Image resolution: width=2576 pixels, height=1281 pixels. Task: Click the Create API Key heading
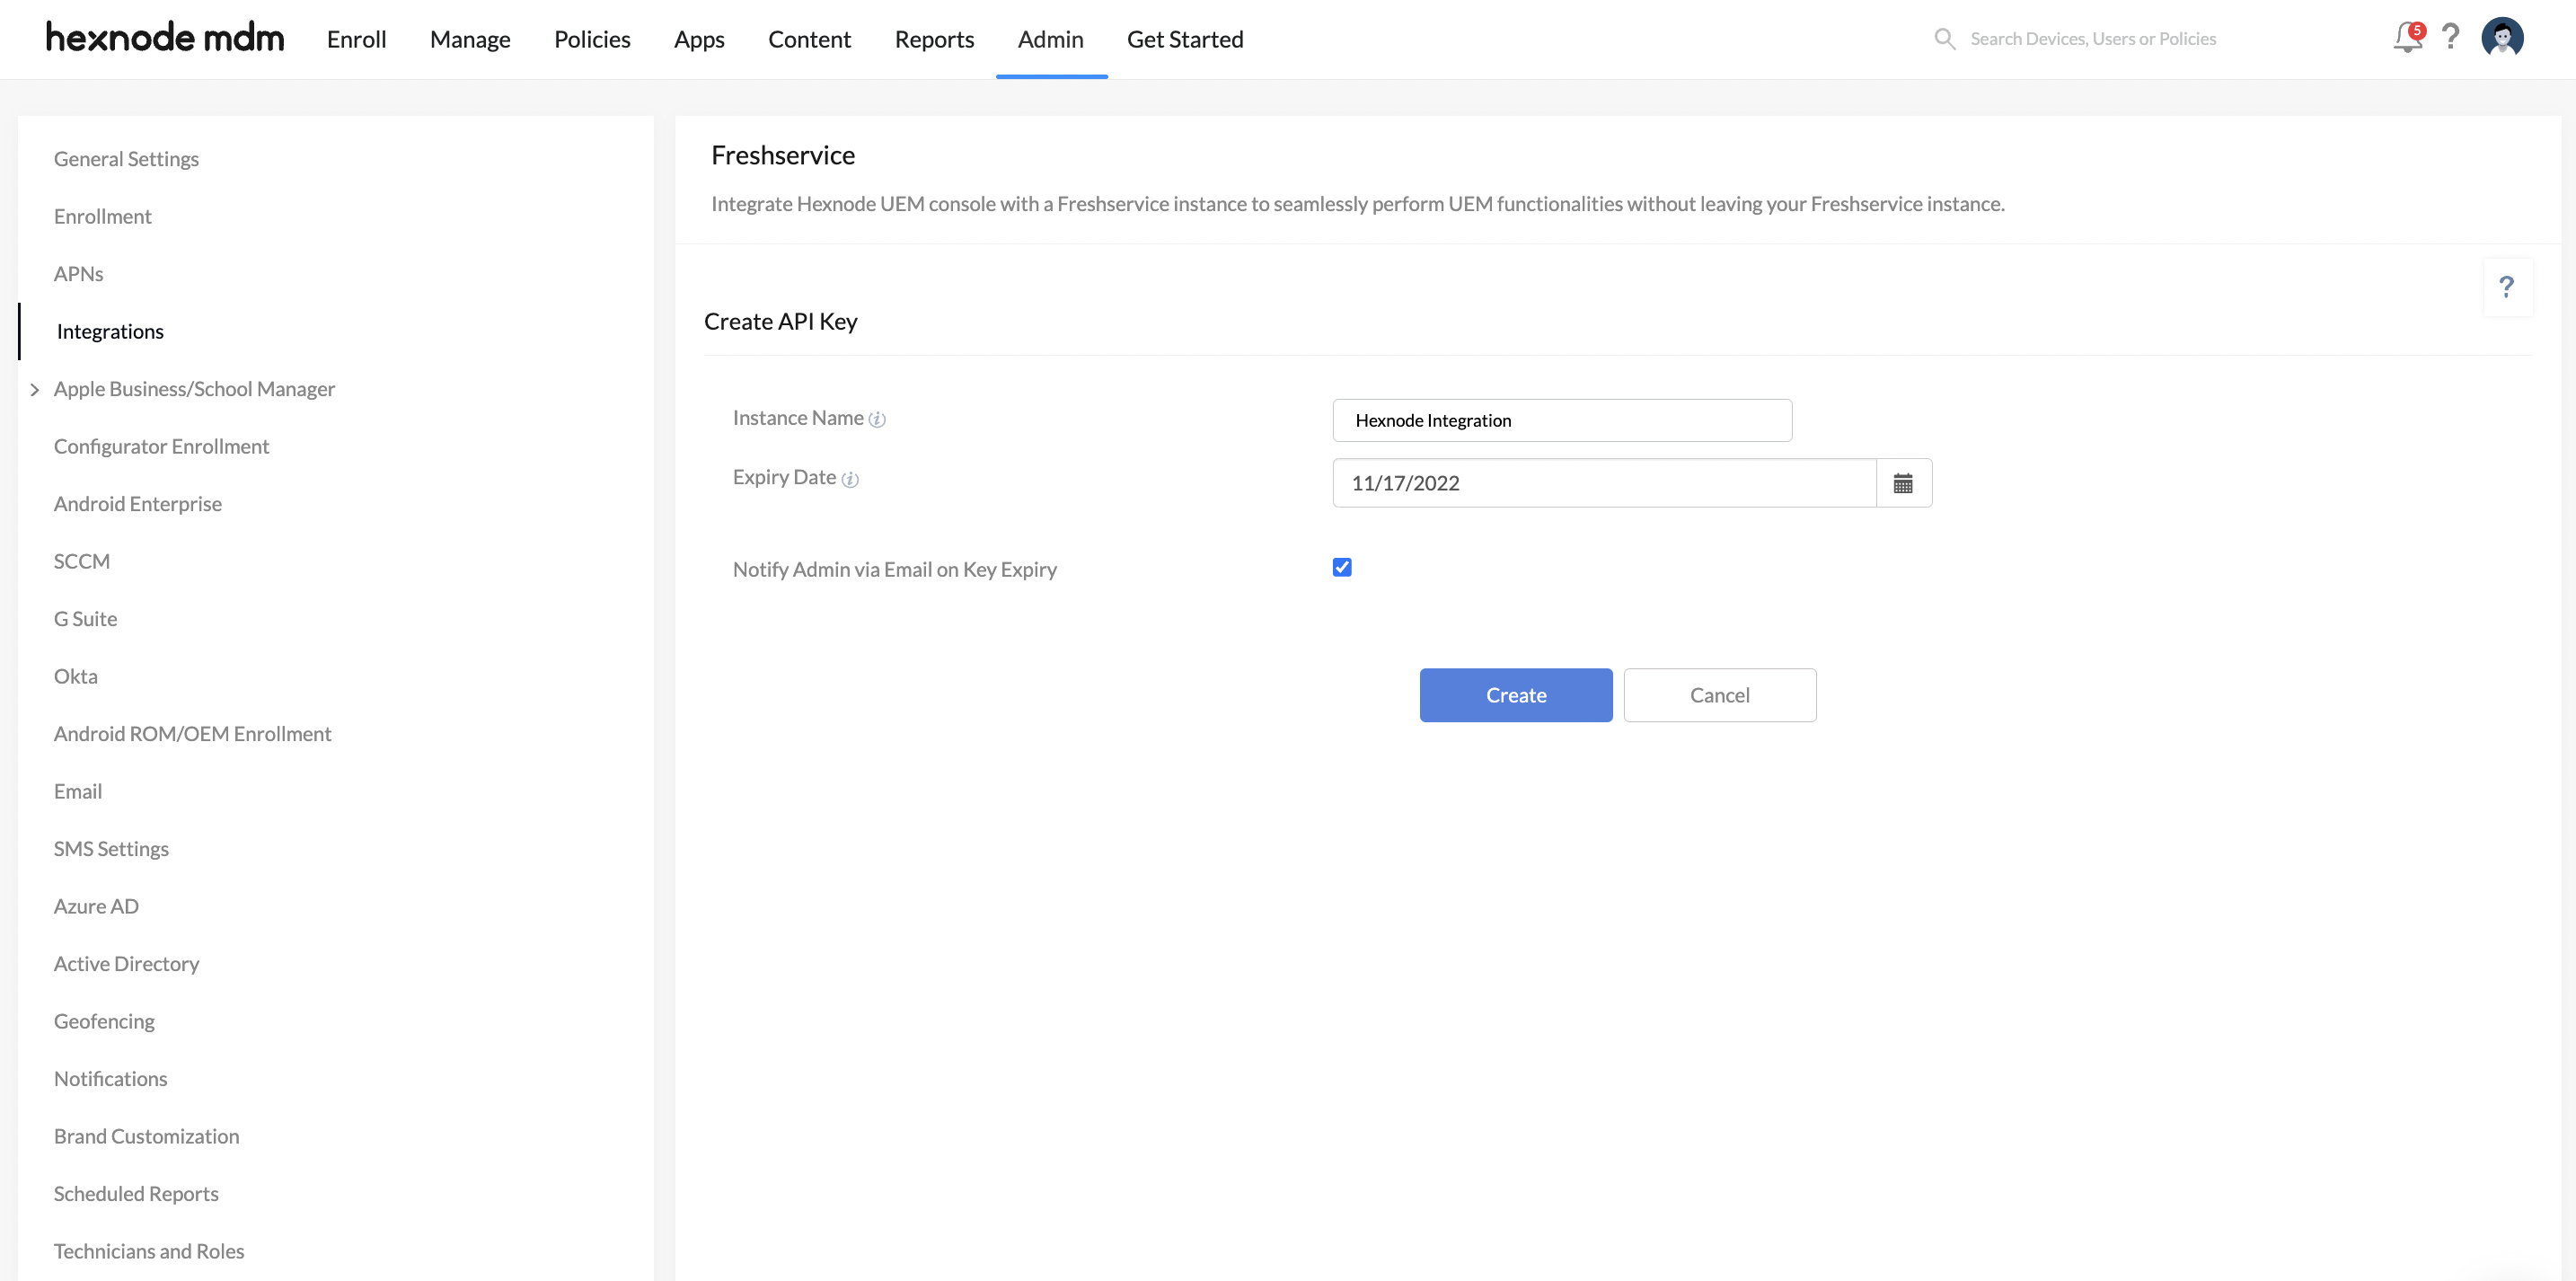(780, 322)
